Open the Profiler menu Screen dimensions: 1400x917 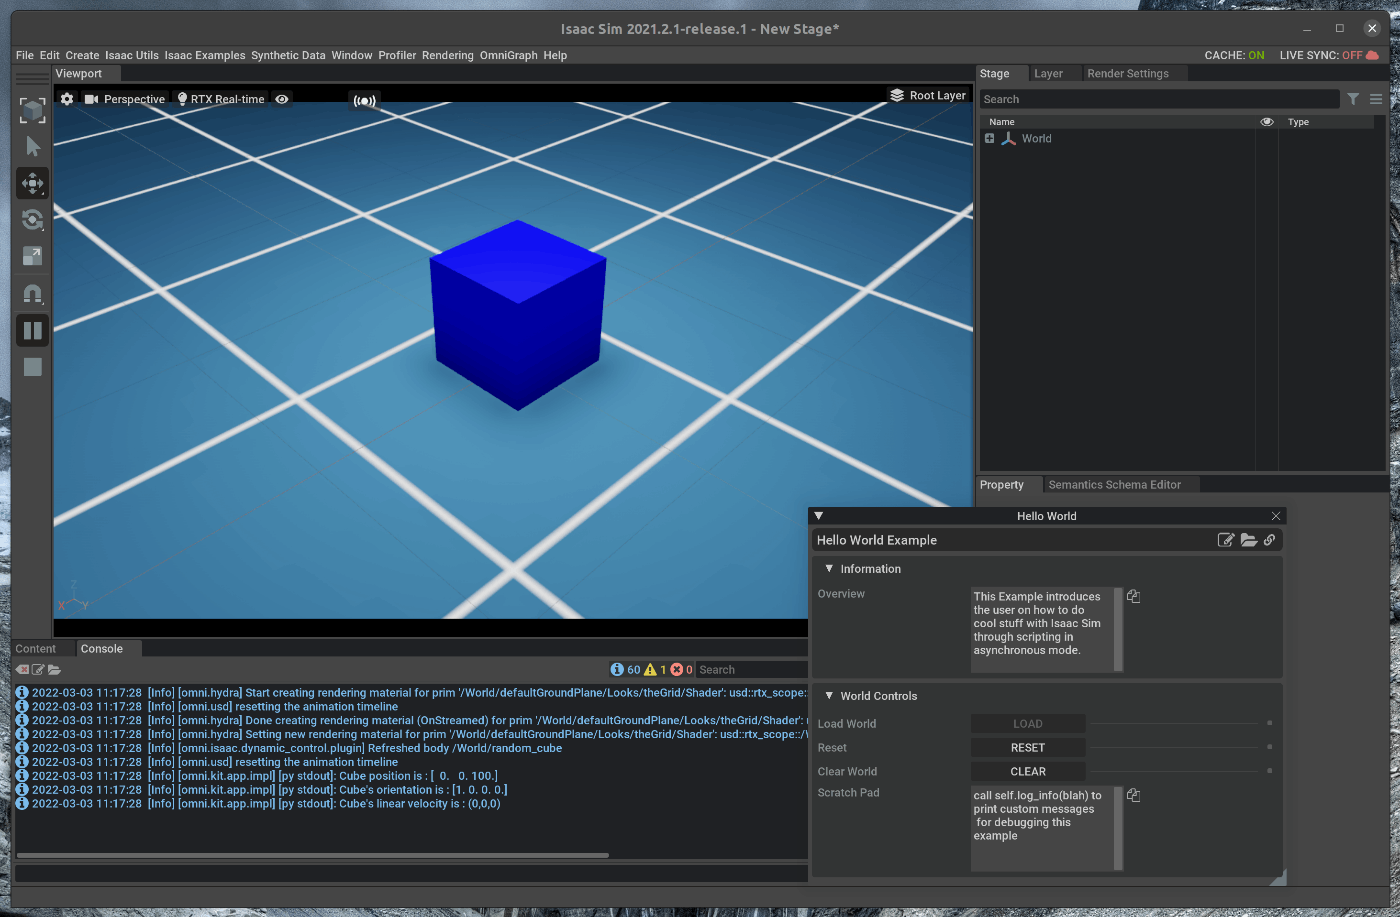point(397,55)
